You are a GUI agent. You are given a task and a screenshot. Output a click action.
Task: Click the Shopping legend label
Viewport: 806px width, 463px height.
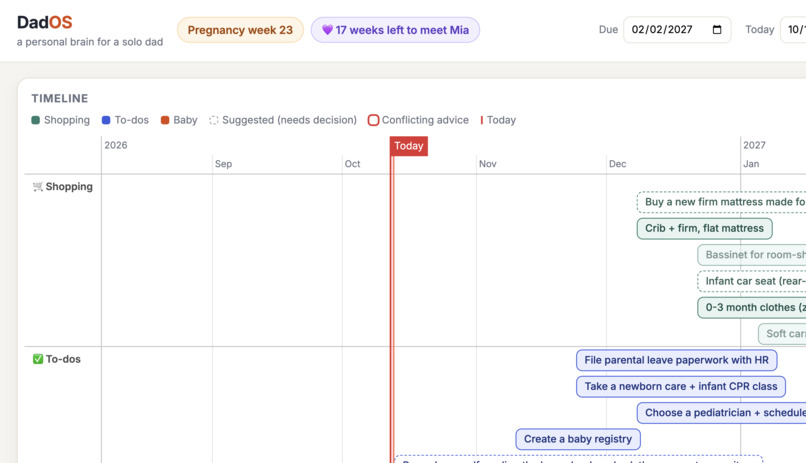tap(67, 120)
